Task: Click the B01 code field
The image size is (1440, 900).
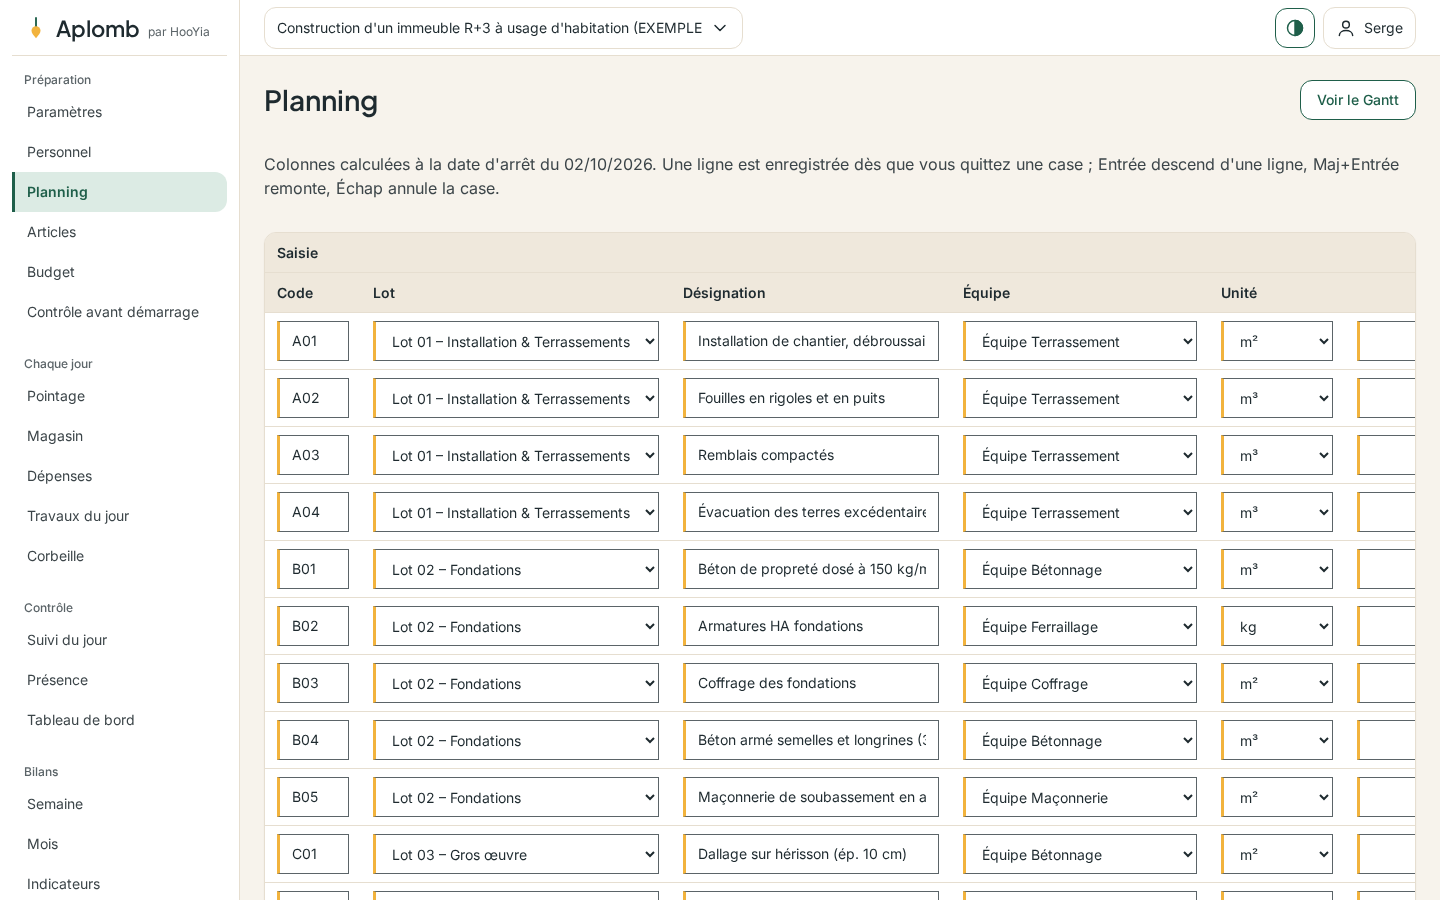Action: click(313, 569)
